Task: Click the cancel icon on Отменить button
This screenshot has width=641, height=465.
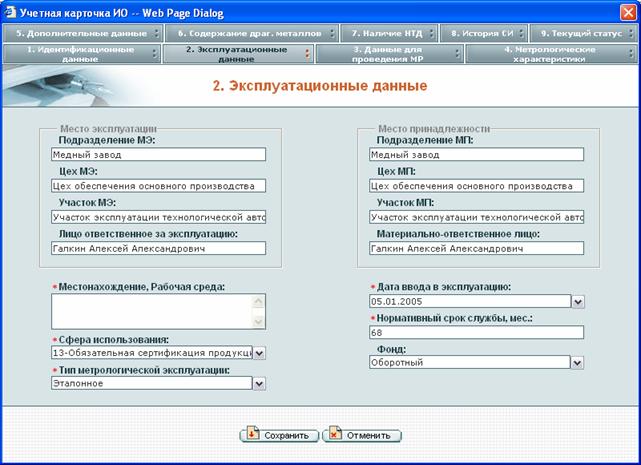Action: [x=335, y=434]
